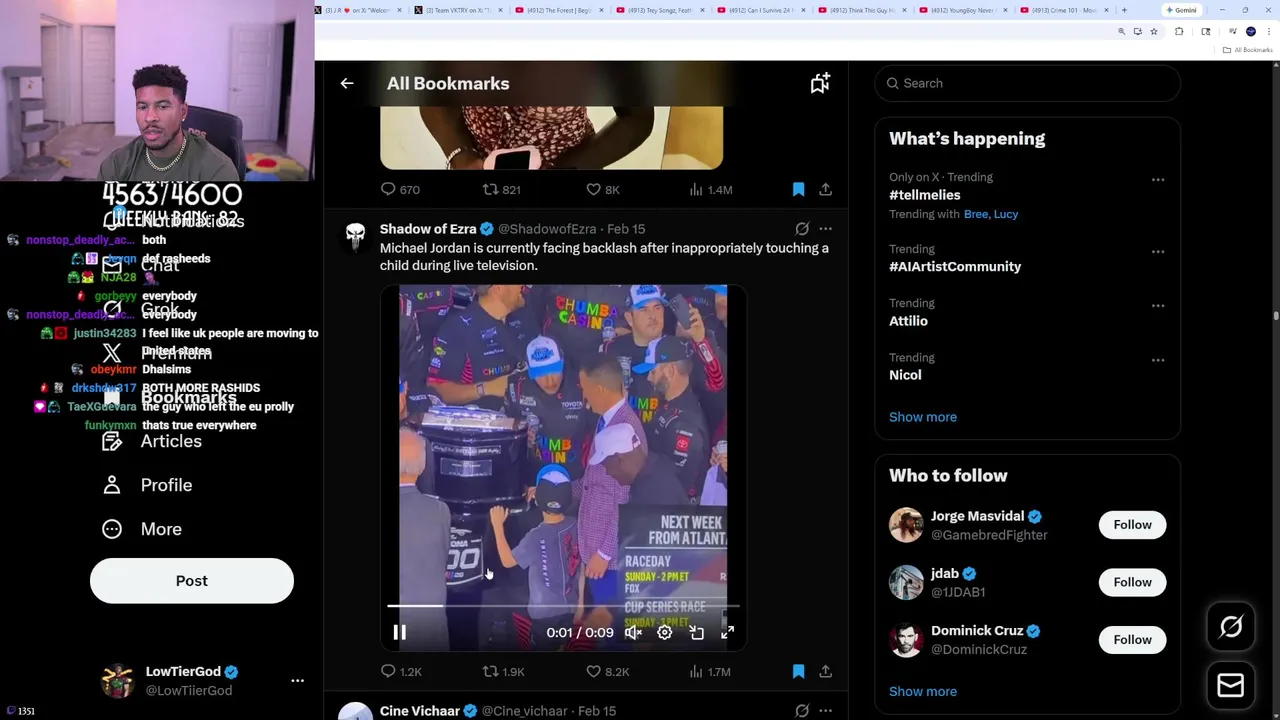The width and height of the screenshot is (1280, 720).
Task: Open @ShadowofEzra handle link
Action: [x=547, y=229]
